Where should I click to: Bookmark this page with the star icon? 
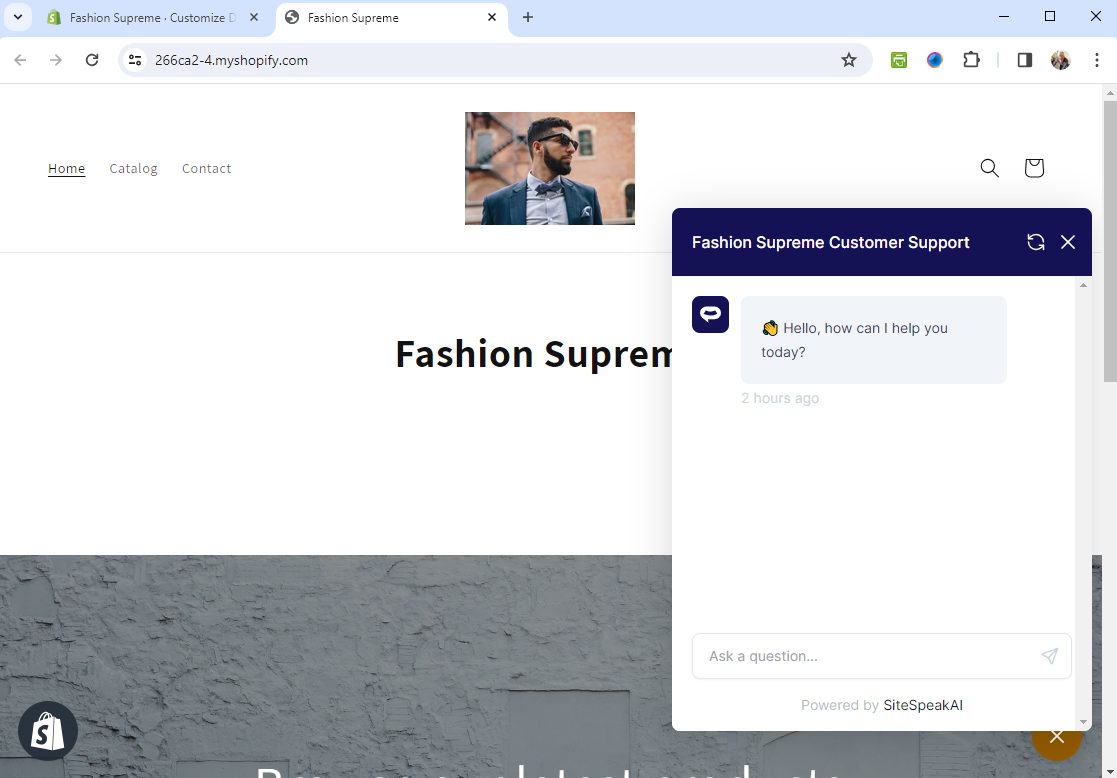click(x=848, y=60)
